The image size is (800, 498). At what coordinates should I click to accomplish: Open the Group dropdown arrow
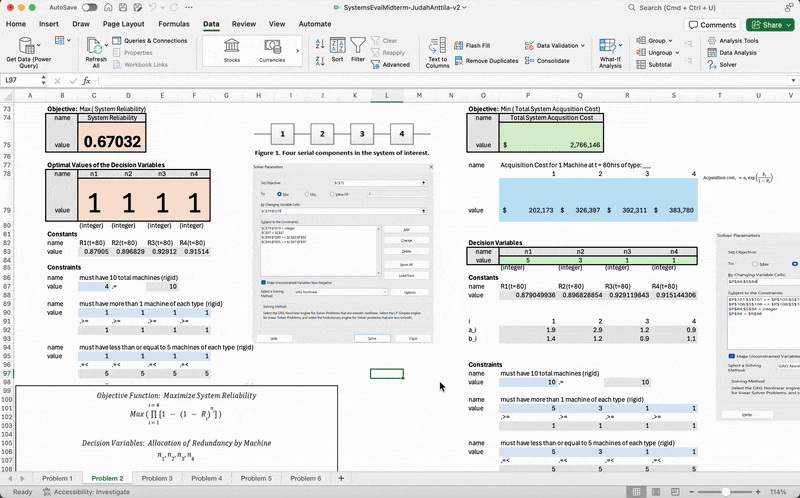670,40
